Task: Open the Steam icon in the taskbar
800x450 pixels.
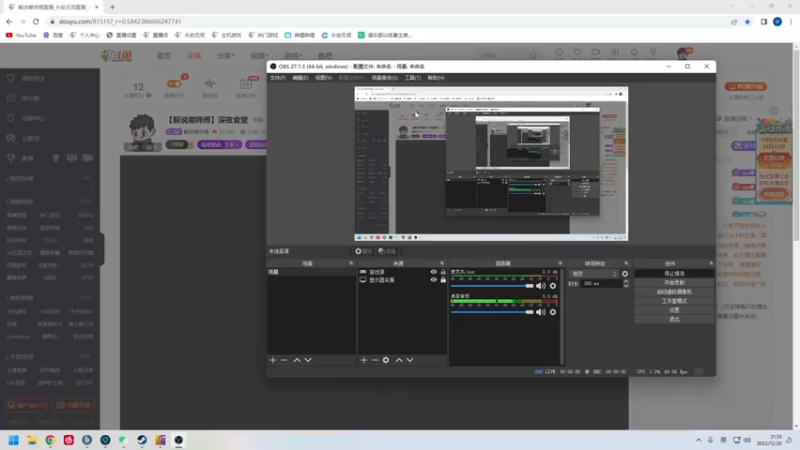Action: 142,440
